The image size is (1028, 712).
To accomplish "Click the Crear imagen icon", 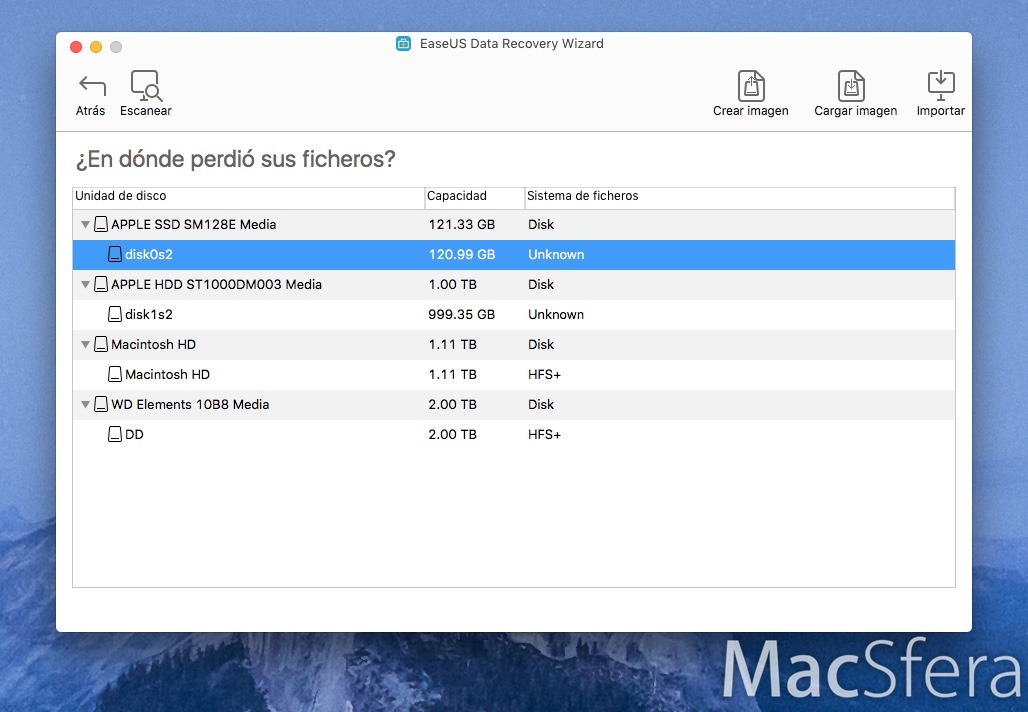I will pyautogui.click(x=751, y=86).
